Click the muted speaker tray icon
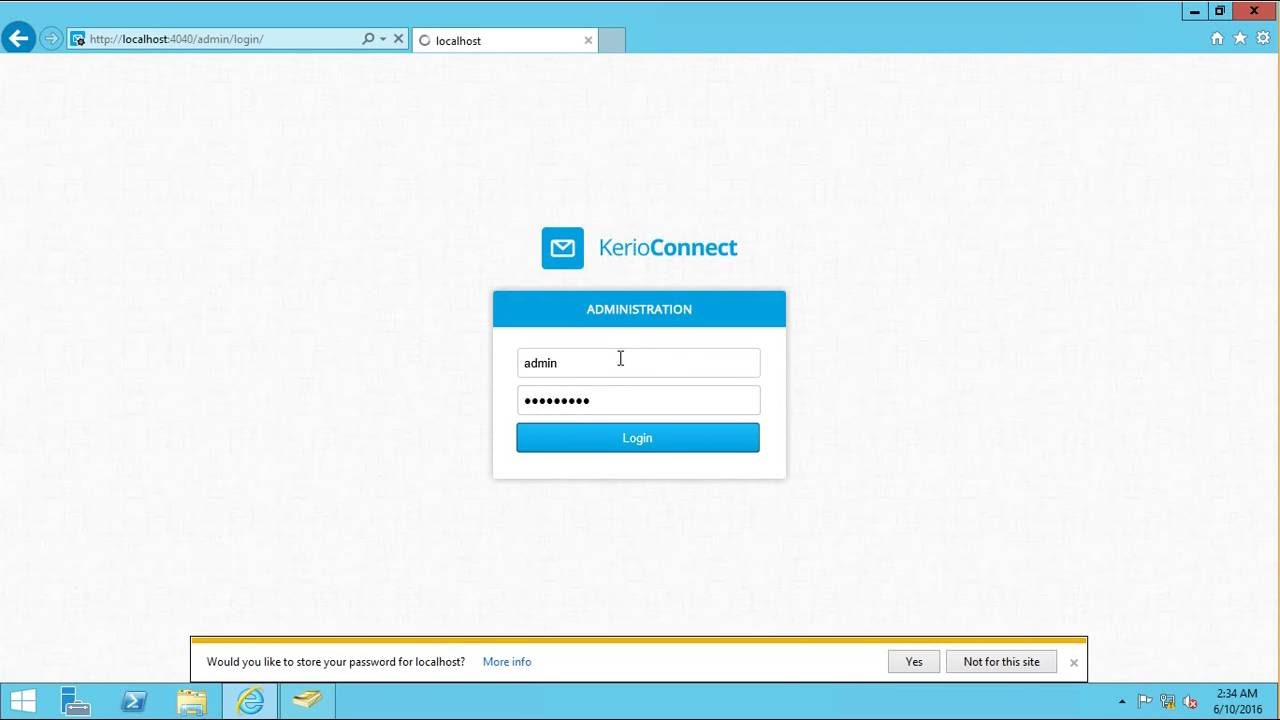 [x=1190, y=702]
